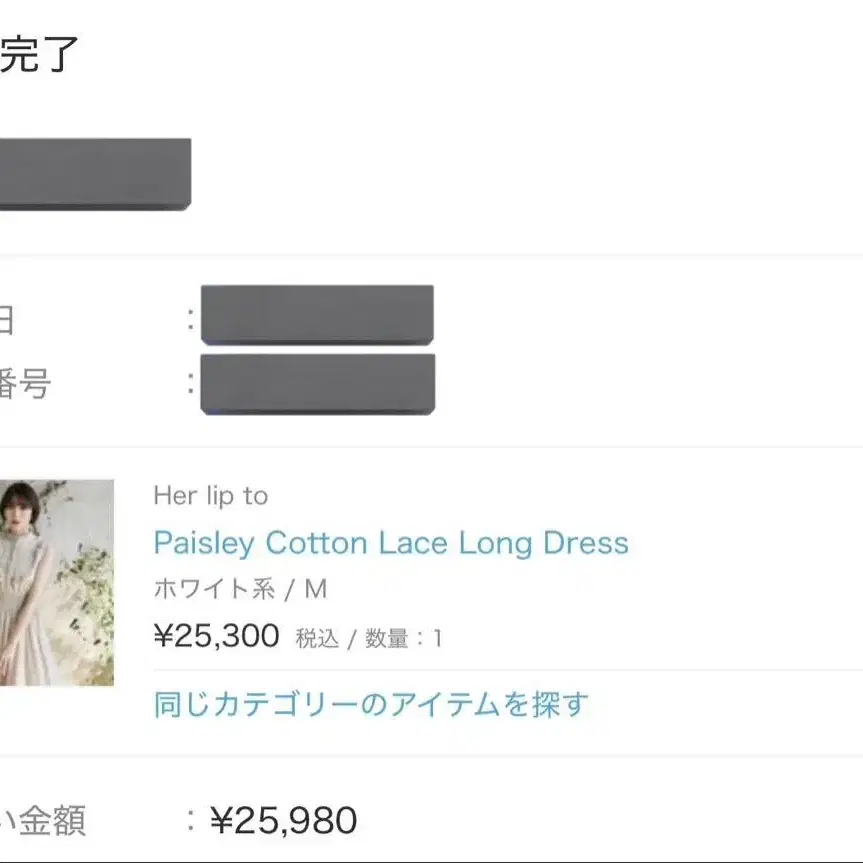863x863 pixels.
Task: Click the redacted date value box
Action: tap(317, 315)
